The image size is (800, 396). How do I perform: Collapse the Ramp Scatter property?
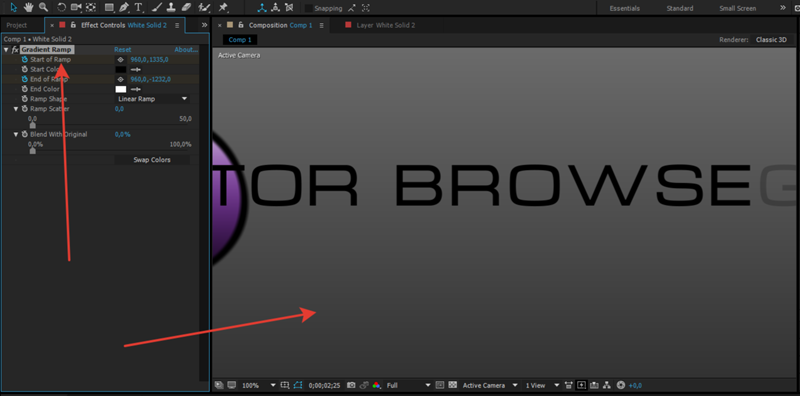tap(16, 109)
